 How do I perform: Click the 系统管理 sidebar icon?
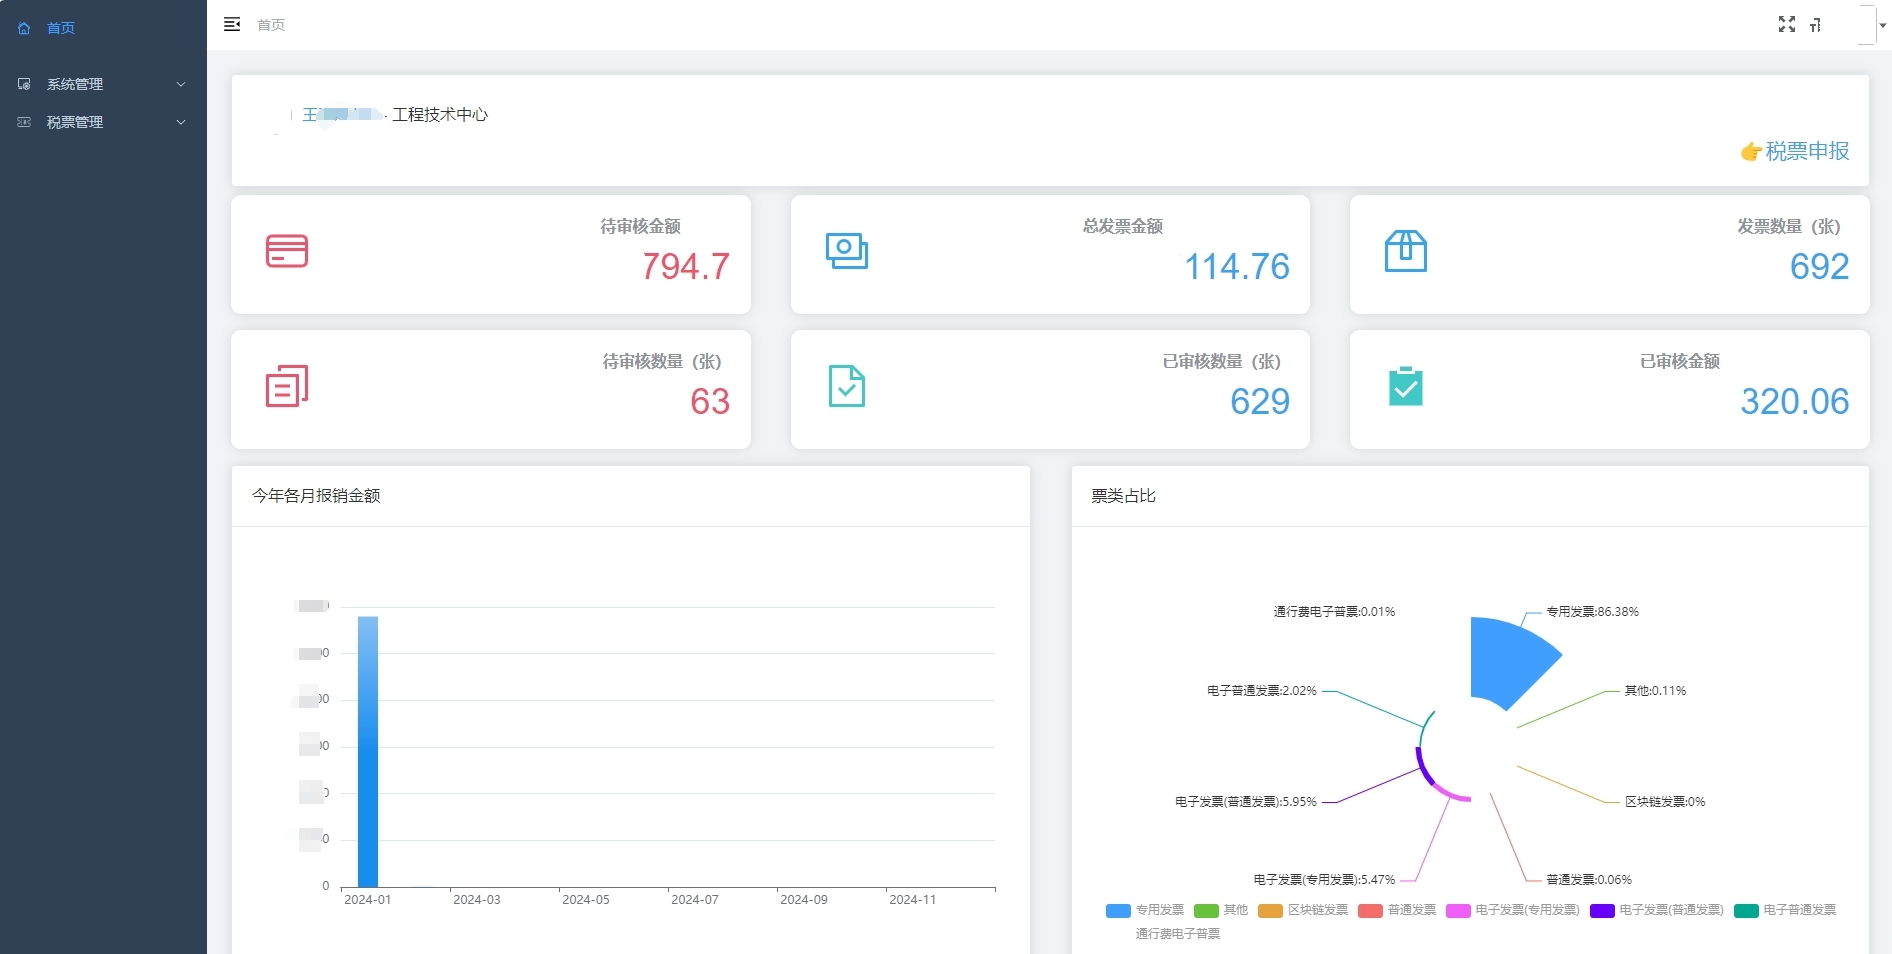point(24,84)
